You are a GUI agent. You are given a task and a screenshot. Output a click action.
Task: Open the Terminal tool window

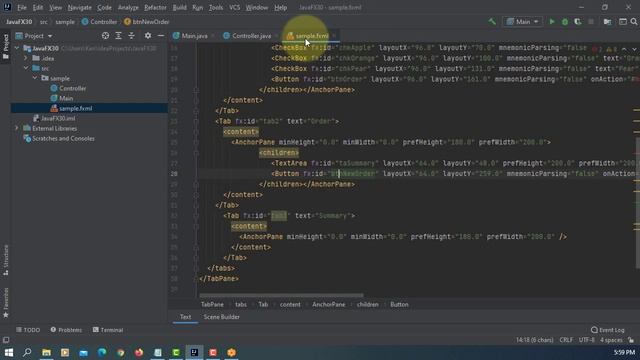(x=108, y=330)
